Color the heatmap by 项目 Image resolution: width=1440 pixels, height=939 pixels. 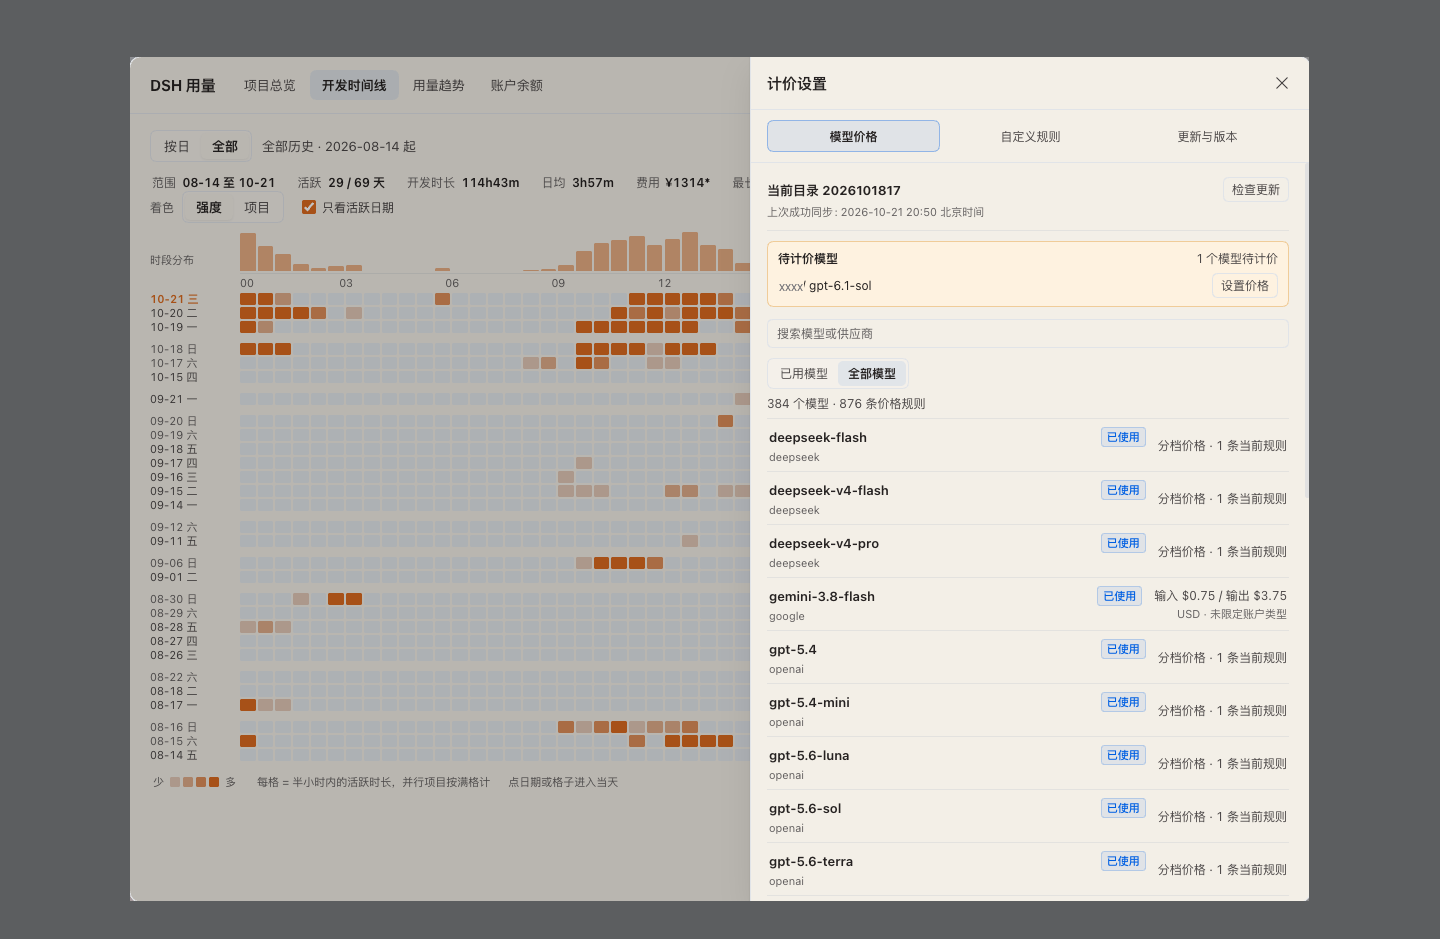257,208
